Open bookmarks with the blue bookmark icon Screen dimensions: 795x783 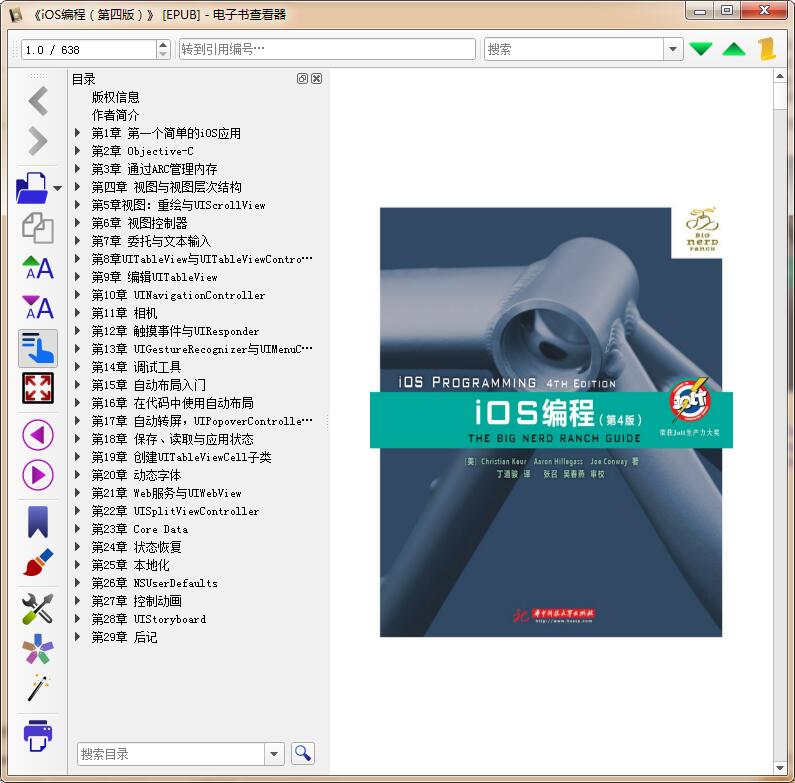point(38,521)
